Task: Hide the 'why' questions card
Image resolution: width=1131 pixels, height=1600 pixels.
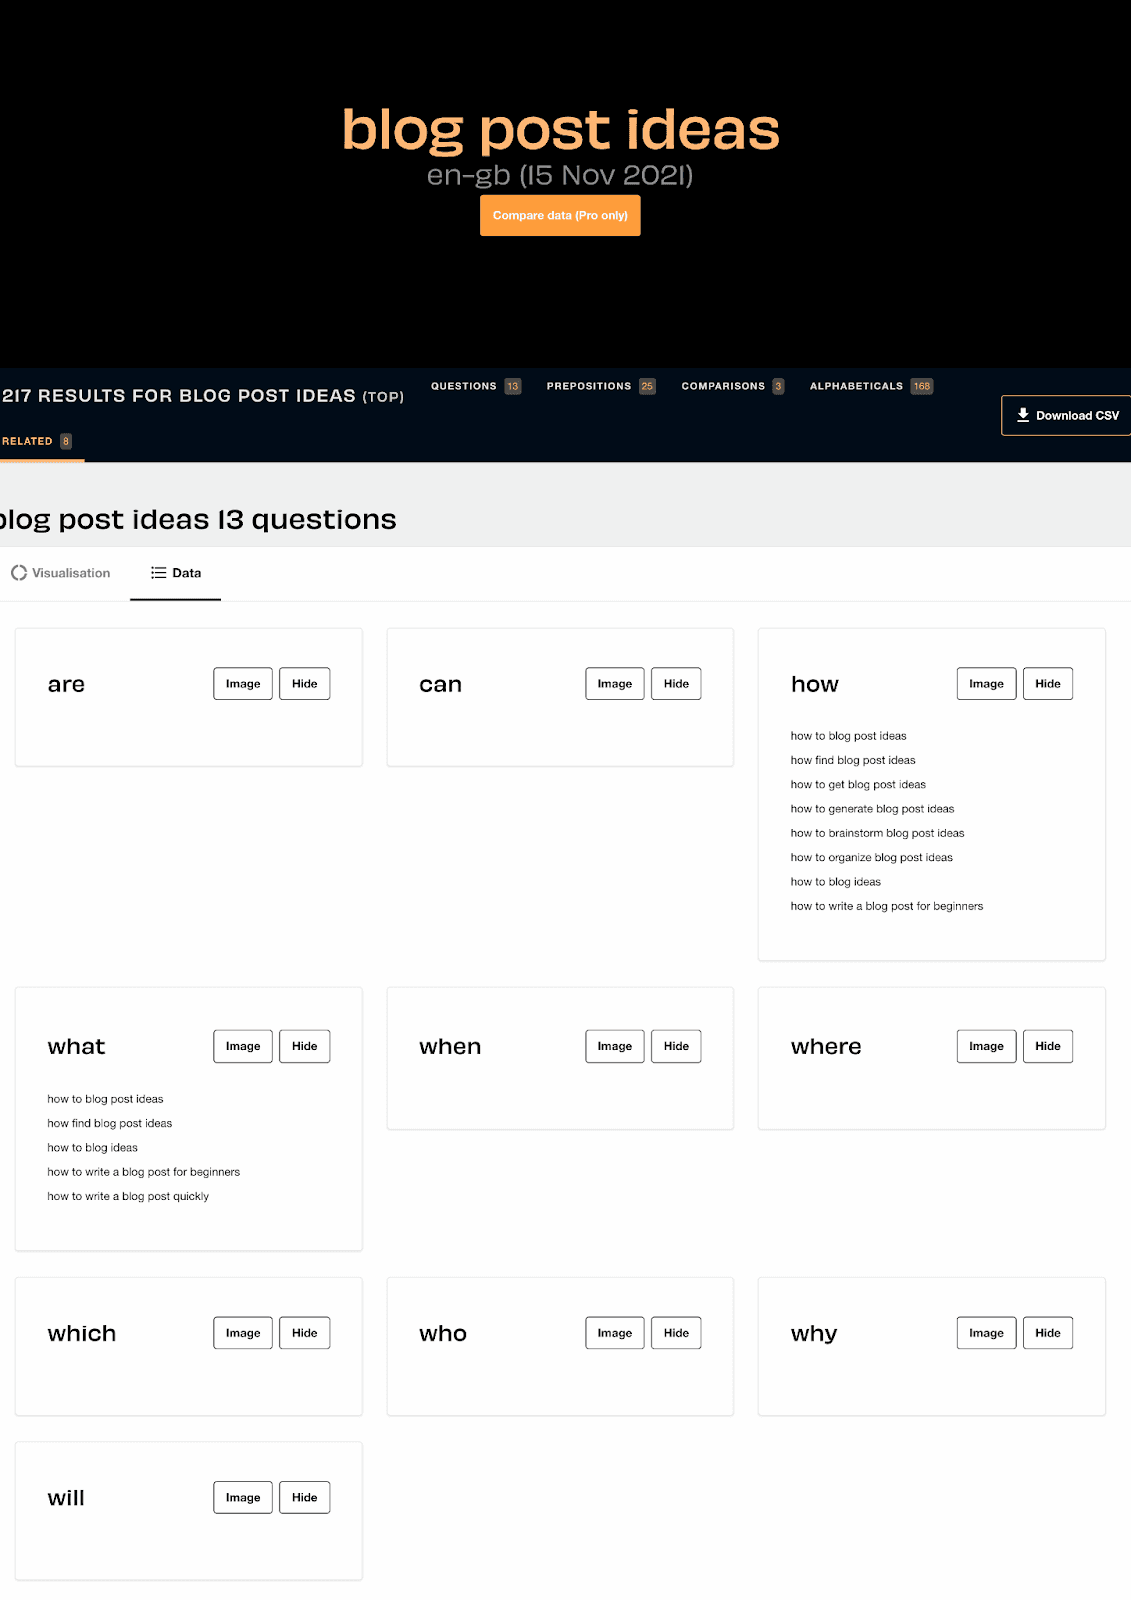Action: click(1047, 1333)
